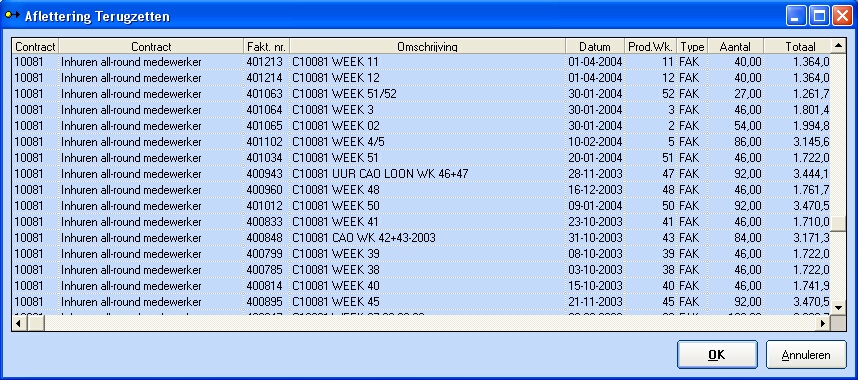Click the horizontal scrollbar right arrow
Image resolution: width=858 pixels, height=380 pixels.
pyautogui.click(x=823, y=324)
